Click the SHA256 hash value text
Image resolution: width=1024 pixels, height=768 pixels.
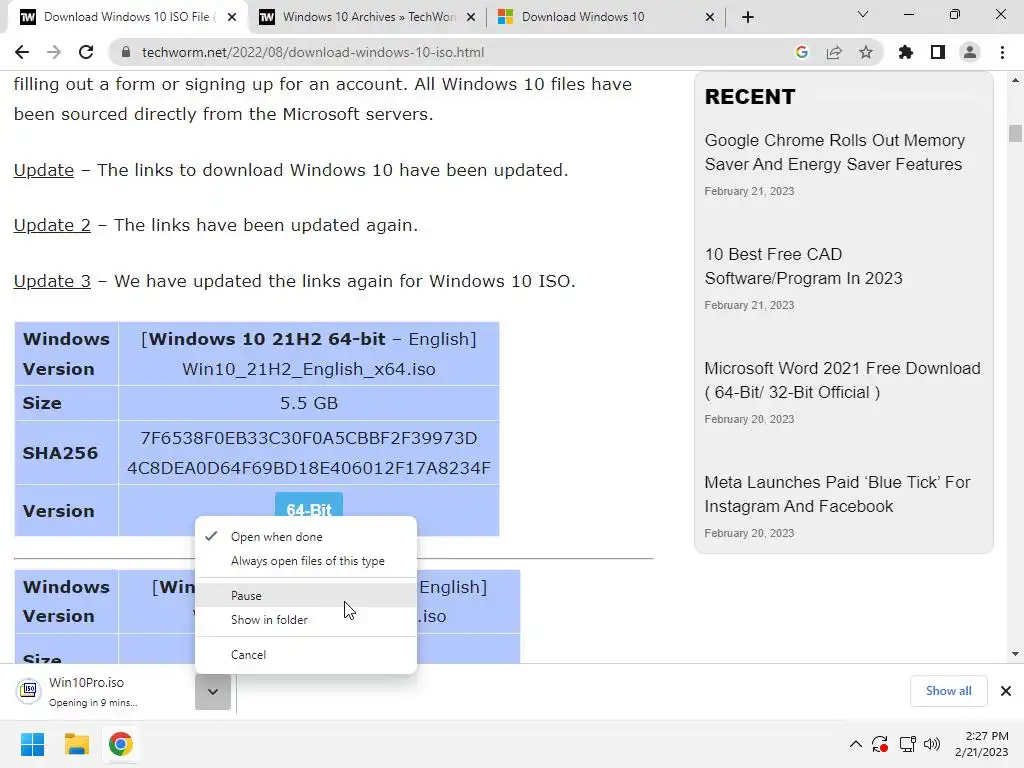pyautogui.click(x=309, y=453)
